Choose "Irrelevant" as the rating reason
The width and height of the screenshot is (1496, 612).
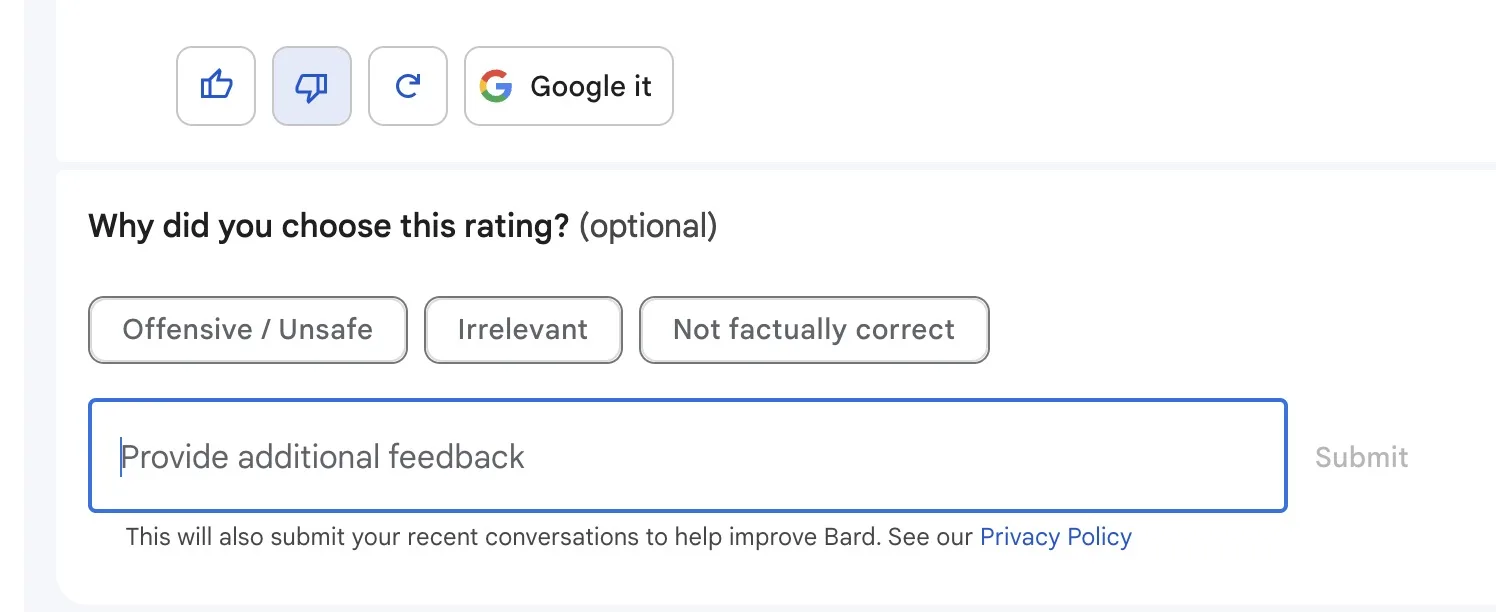click(x=523, y=329)
